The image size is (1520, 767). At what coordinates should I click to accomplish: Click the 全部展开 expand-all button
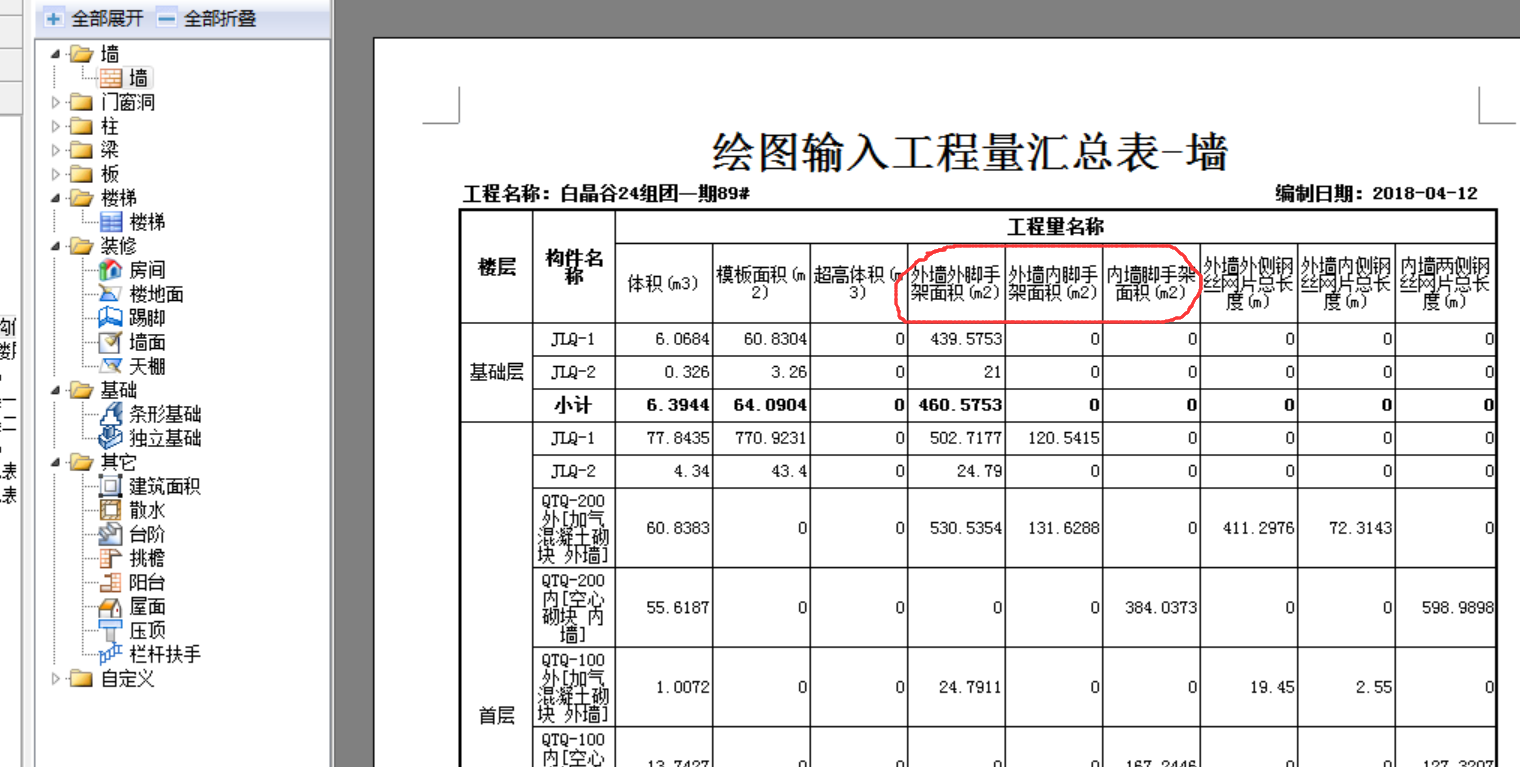pyautogui.click(x=94, y=18)
